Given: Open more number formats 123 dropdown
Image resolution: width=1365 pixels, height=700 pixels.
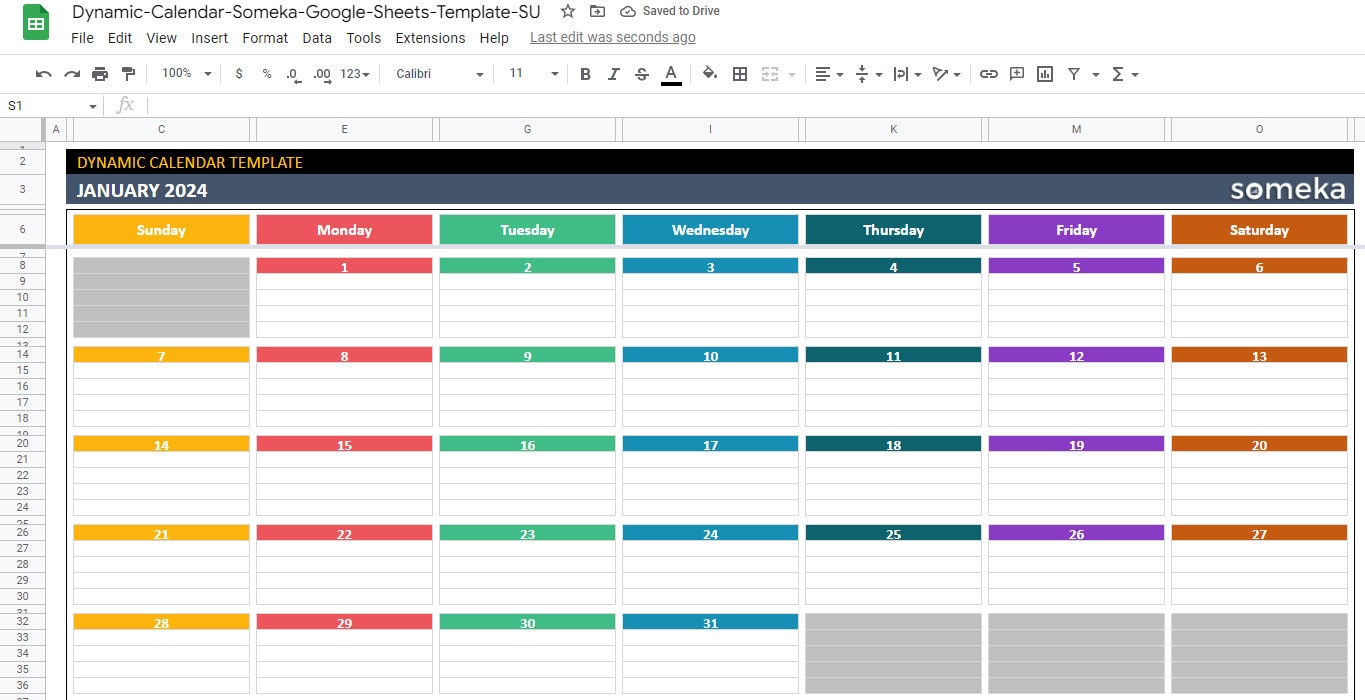Looking at the screenshot, I should (355, 74).
